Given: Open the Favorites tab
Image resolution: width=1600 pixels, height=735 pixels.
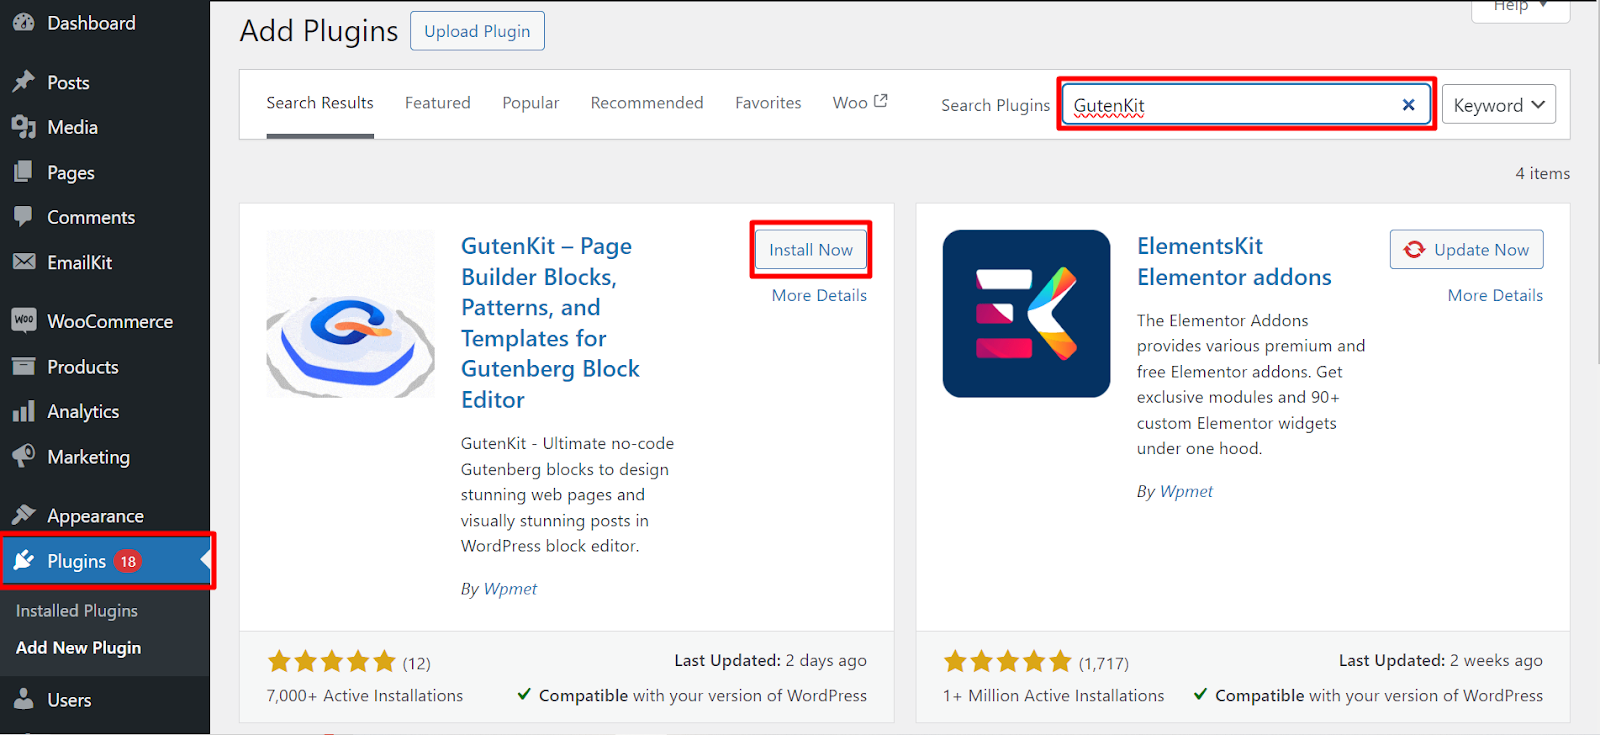Looking at the screenshot, I should point(768,103).
